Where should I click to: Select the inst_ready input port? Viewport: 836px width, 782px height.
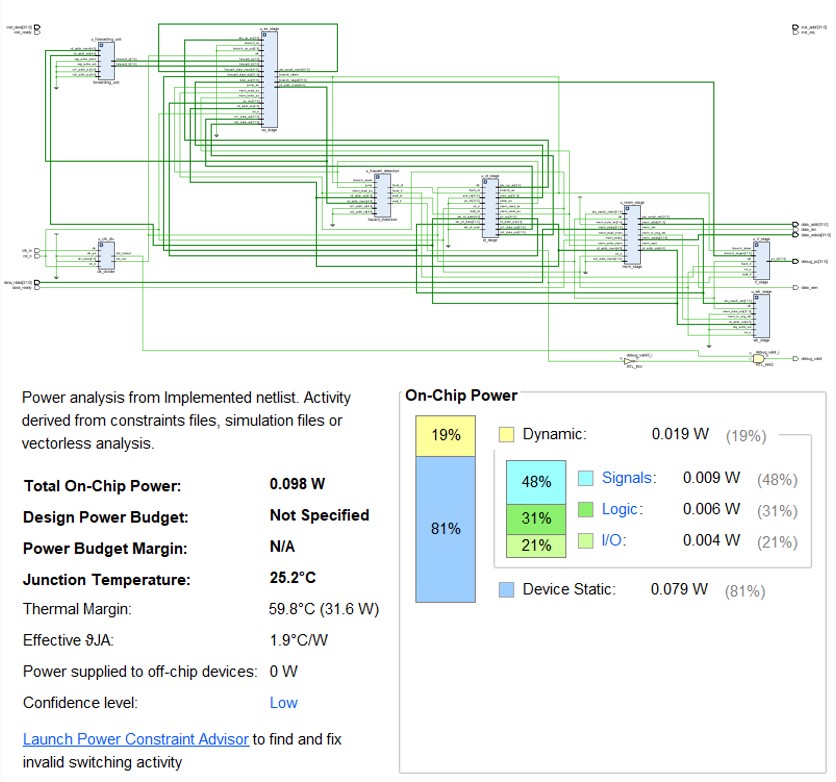(37, 33)
